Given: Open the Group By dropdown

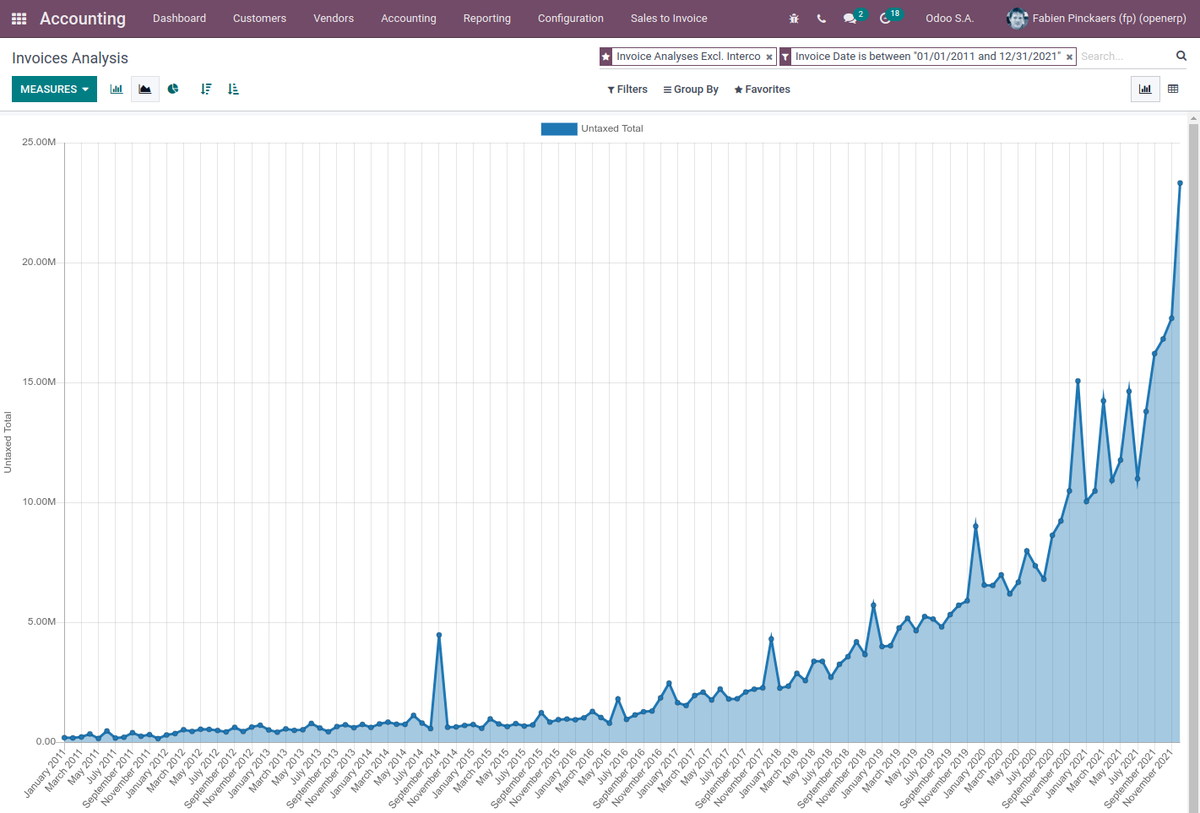Looking at the screenshot, I should coord(691,90).
